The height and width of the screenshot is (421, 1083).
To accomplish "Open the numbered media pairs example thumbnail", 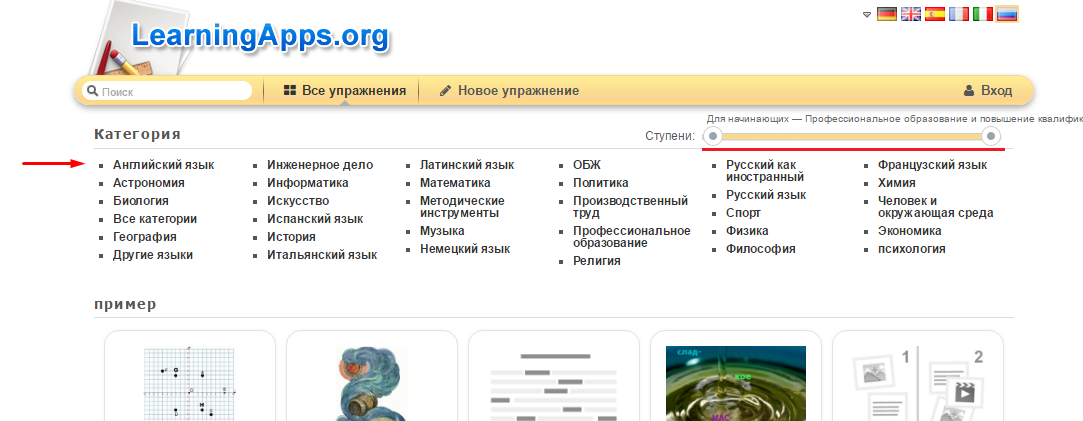I will coord(918,376).
